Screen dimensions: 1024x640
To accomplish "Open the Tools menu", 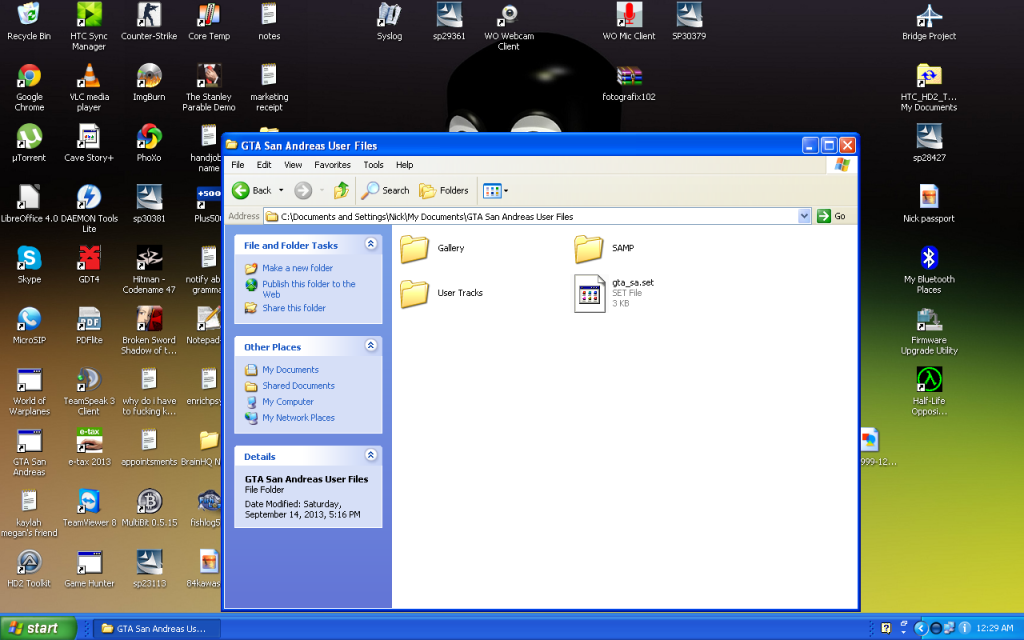I will [374, 165].
